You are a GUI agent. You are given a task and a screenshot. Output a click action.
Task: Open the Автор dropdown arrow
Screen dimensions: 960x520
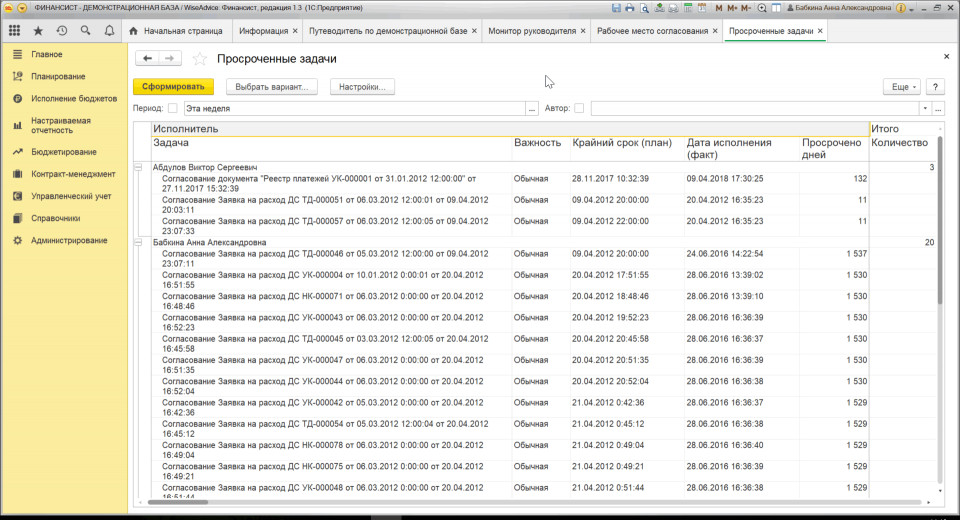coord(925,108)
